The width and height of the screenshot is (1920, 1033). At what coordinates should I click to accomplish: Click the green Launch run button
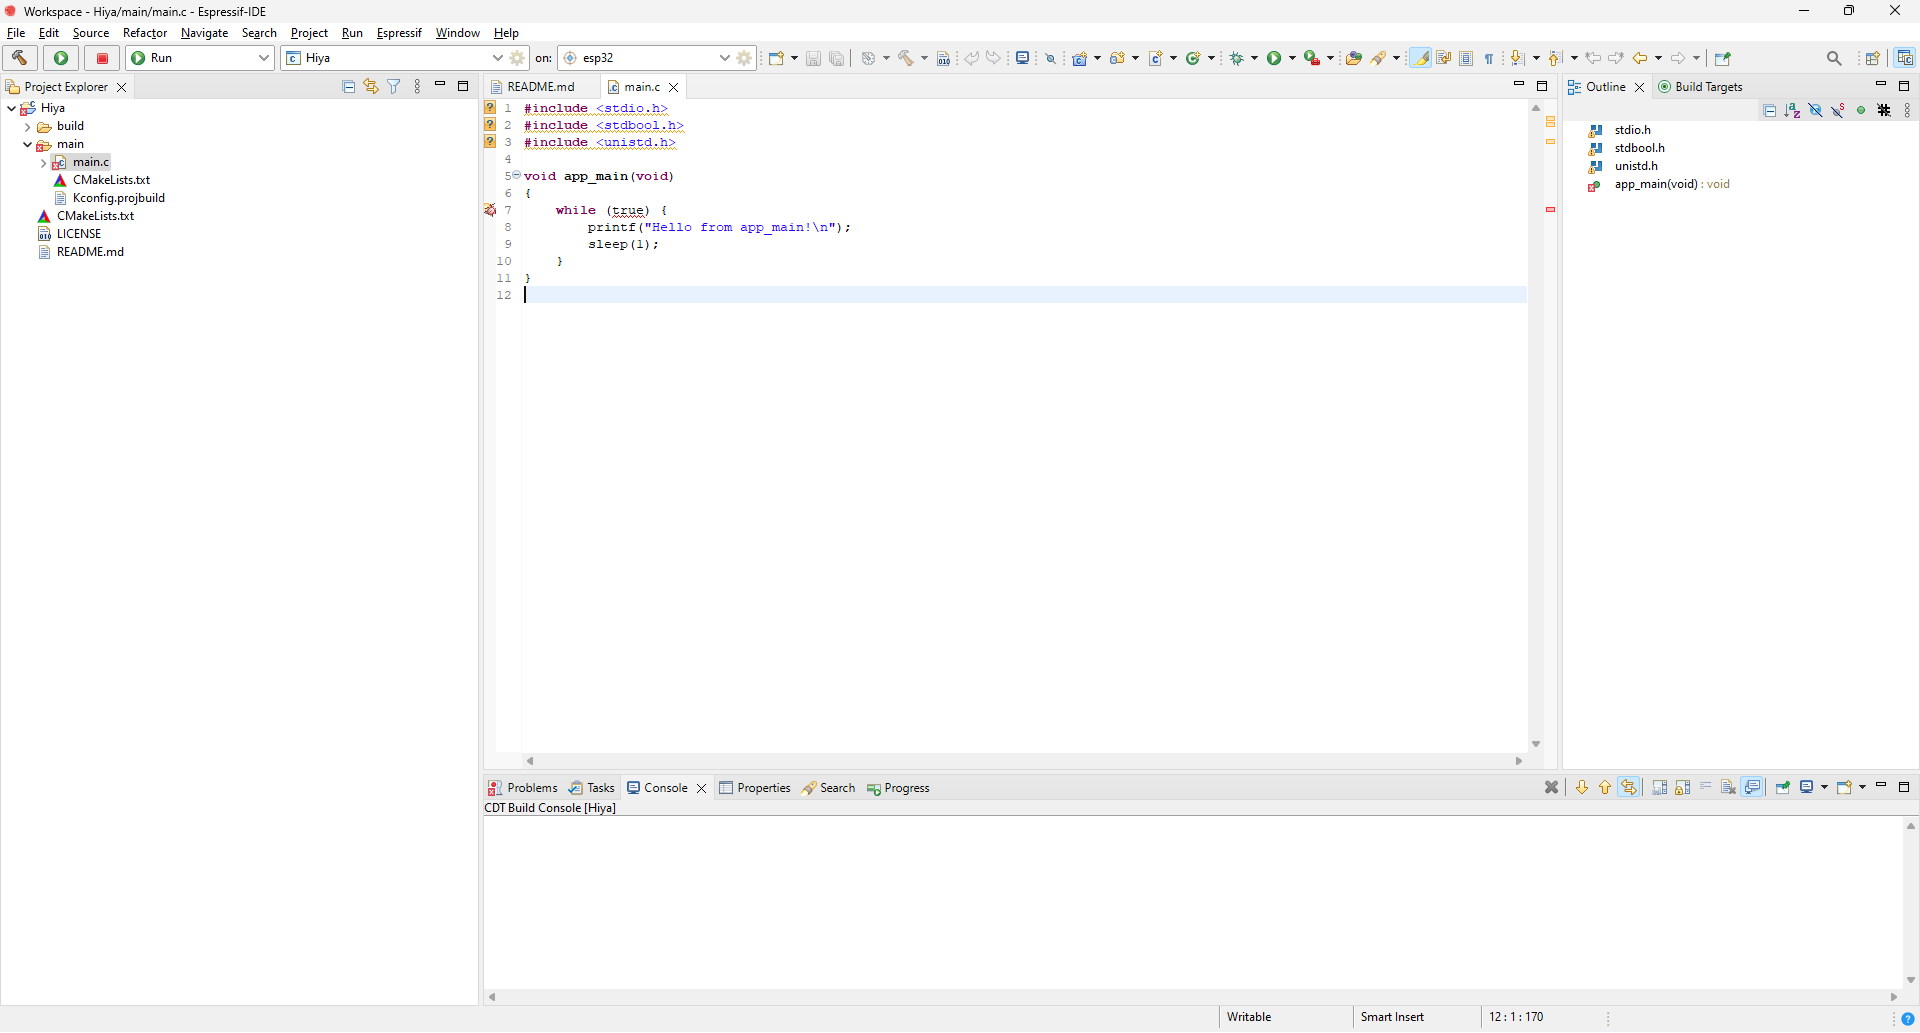(61, 58)
